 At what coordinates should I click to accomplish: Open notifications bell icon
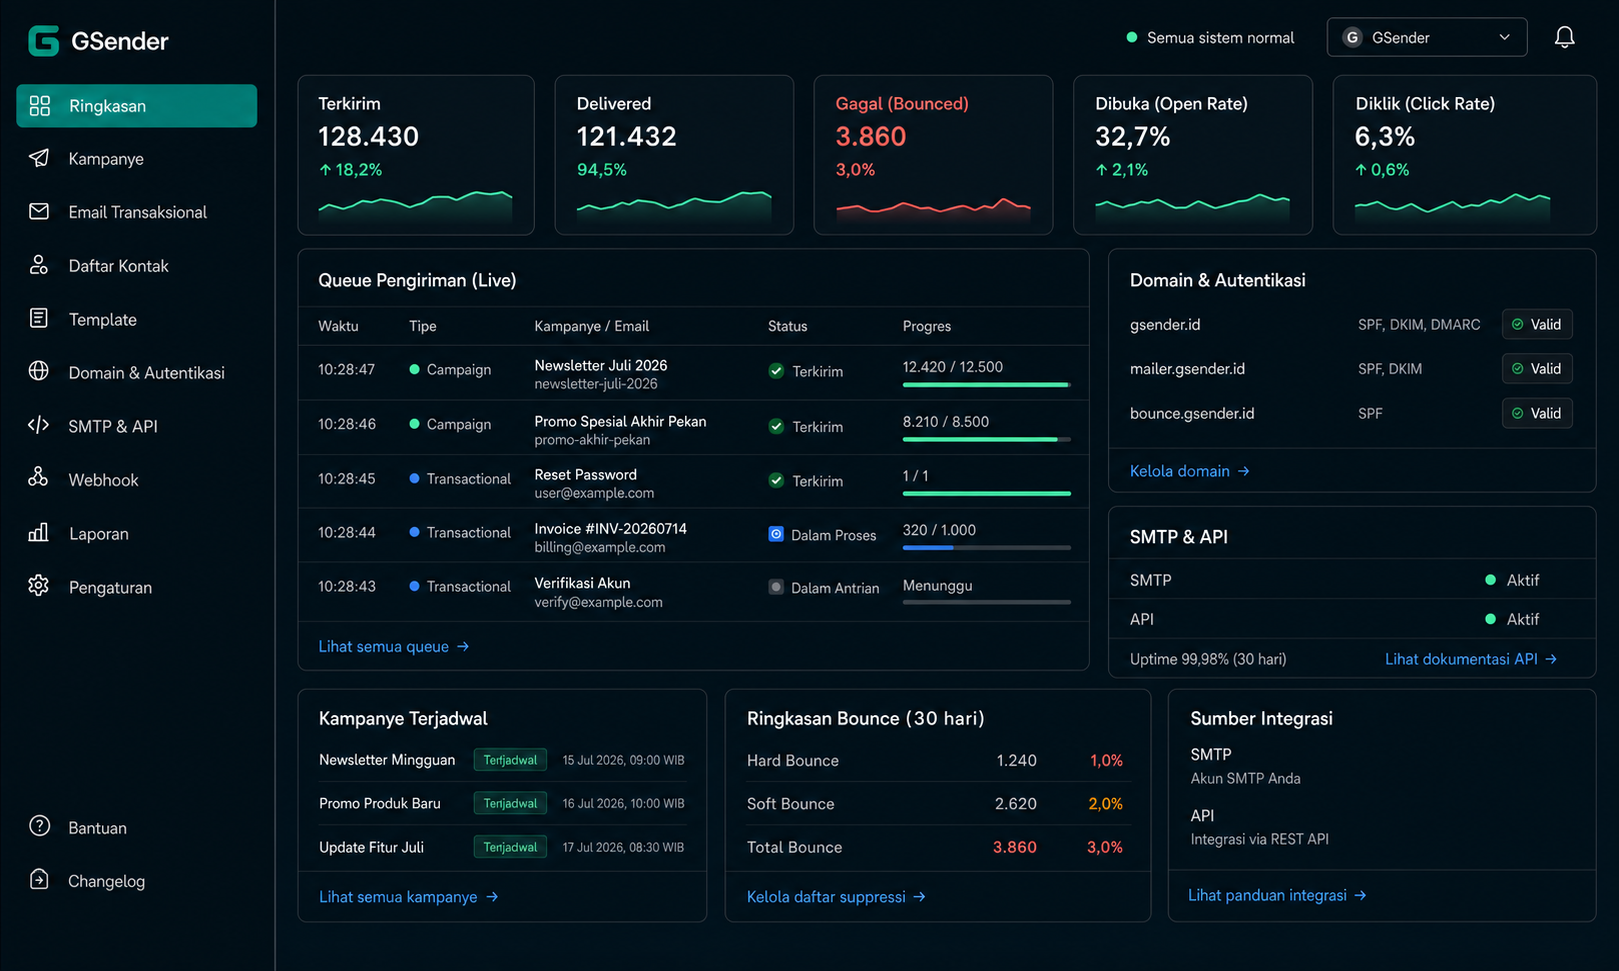tap(1564, 37)
